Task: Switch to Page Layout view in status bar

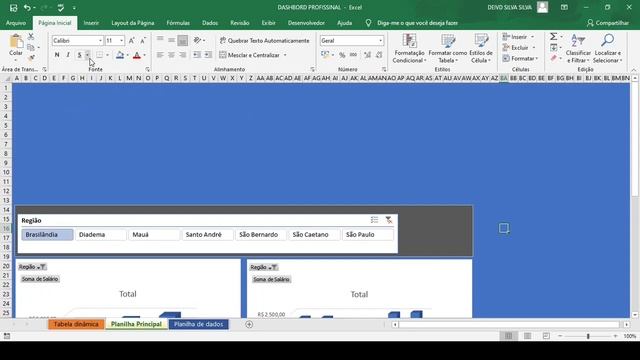Action: coord(527,336)
